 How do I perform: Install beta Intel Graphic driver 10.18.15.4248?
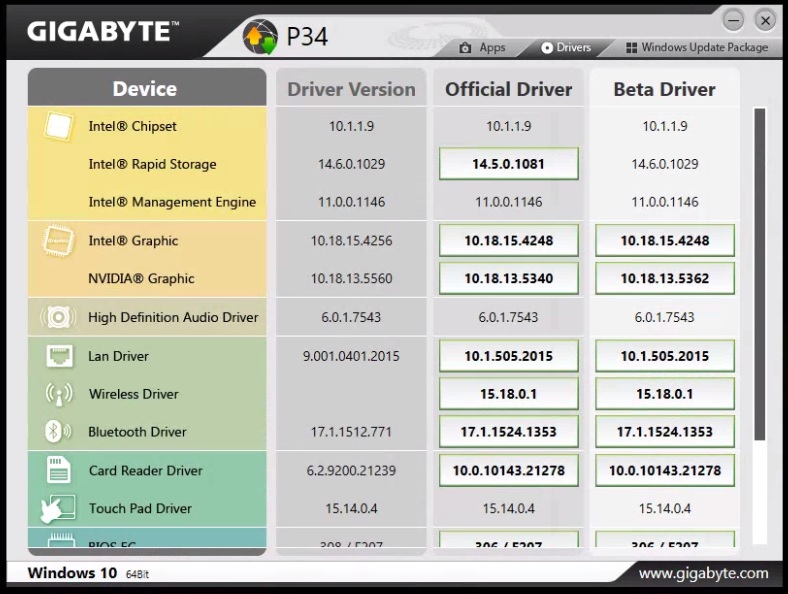(665, 241)
